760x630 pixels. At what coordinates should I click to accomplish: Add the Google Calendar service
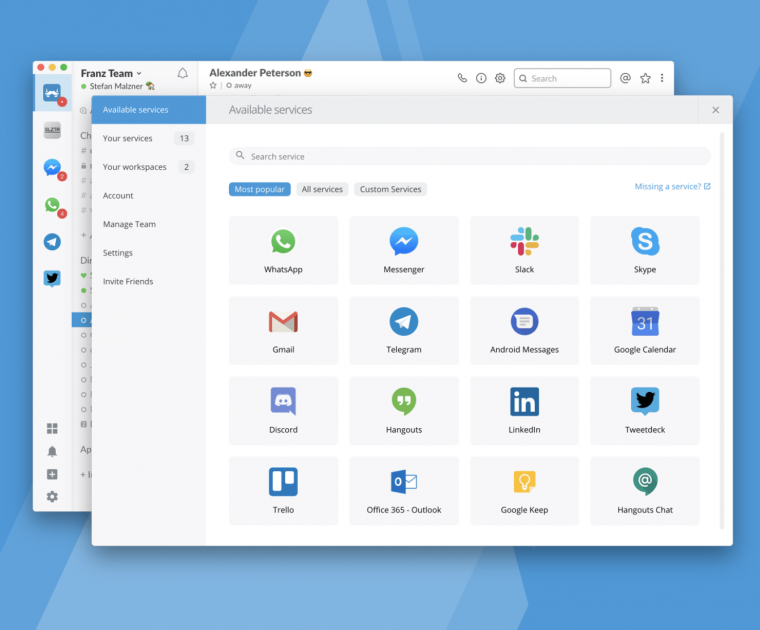(x=645, y=331)
